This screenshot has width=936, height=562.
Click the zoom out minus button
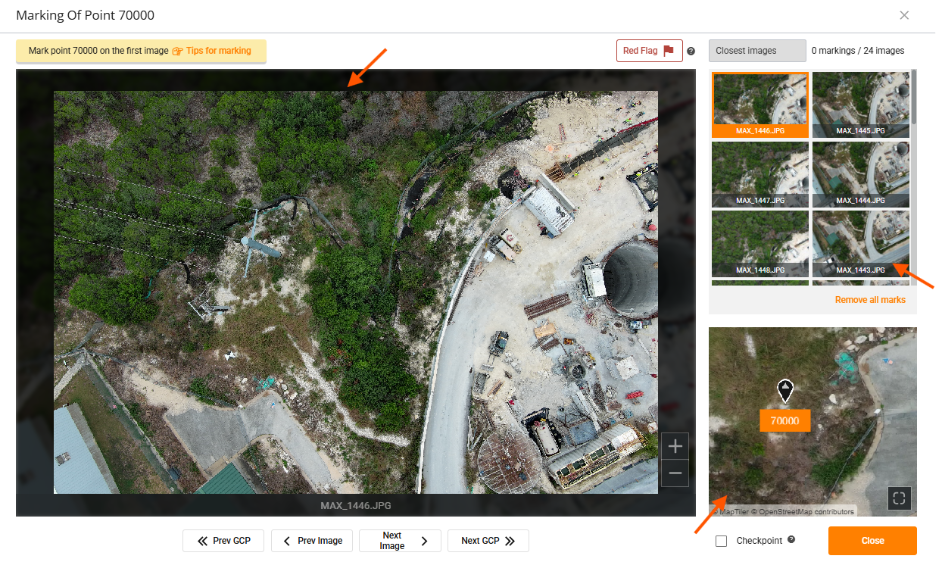click(x=675, y=473)
